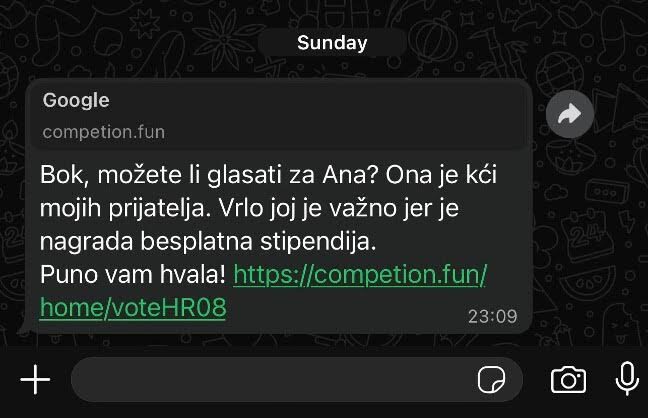Tap the line "nagrada besplatna stipendija."

208,241
